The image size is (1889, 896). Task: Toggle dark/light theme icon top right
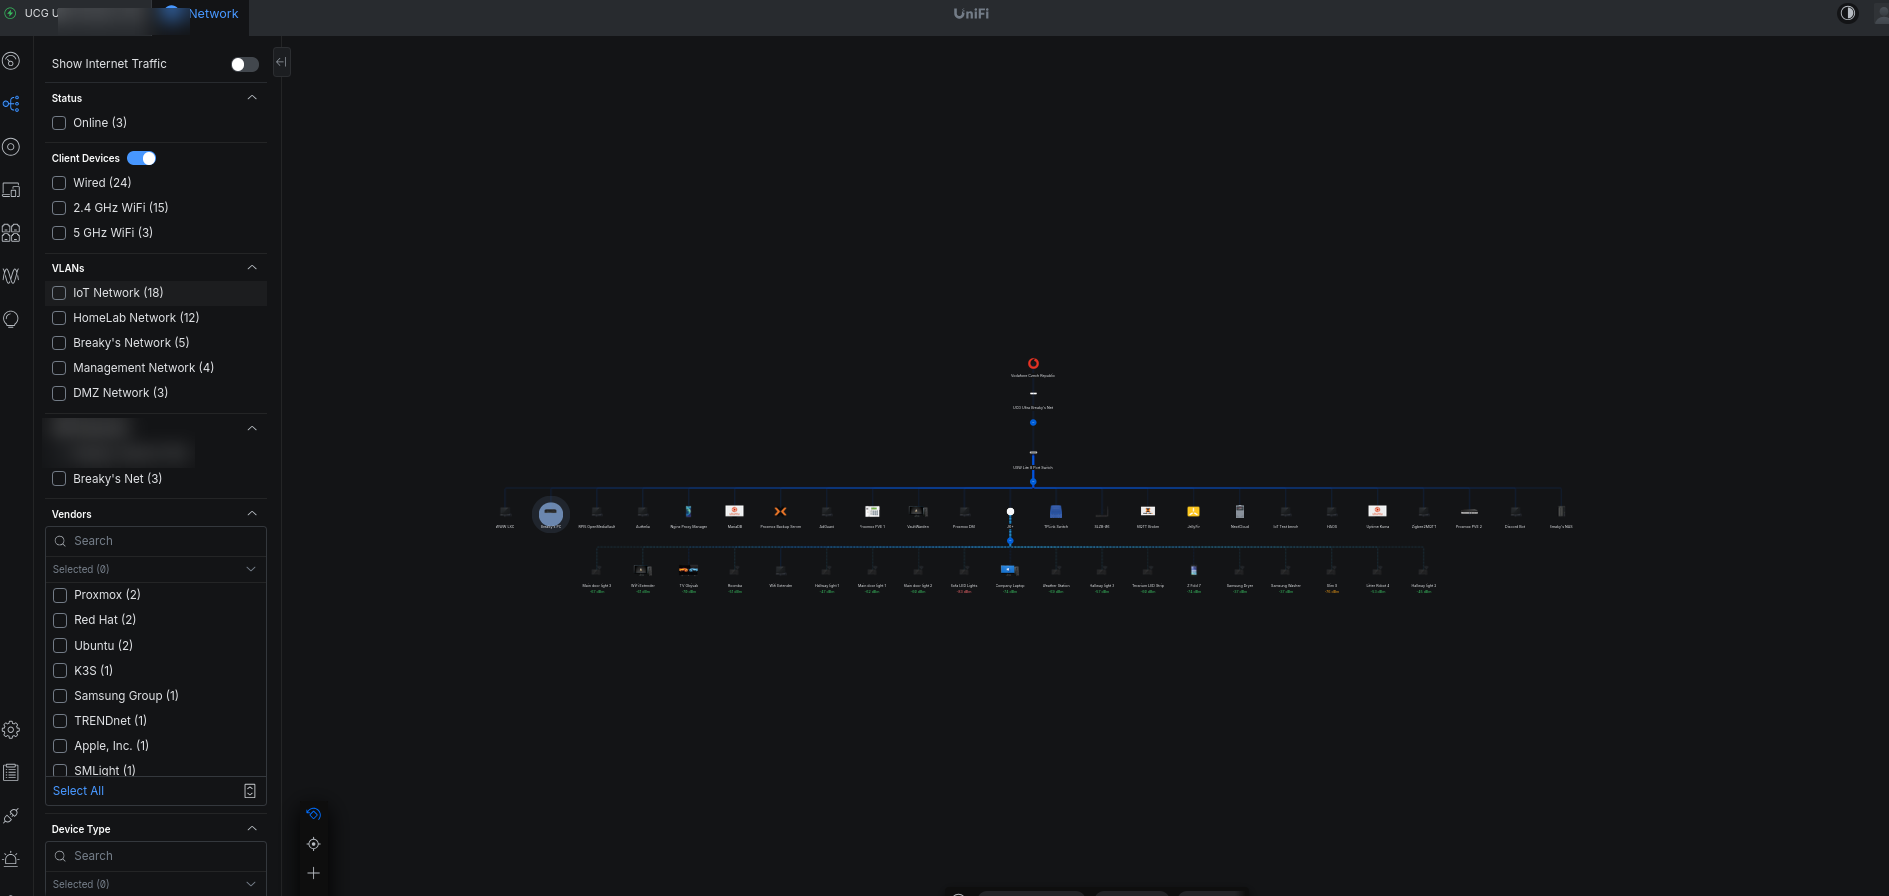(x=1848, y=13)
